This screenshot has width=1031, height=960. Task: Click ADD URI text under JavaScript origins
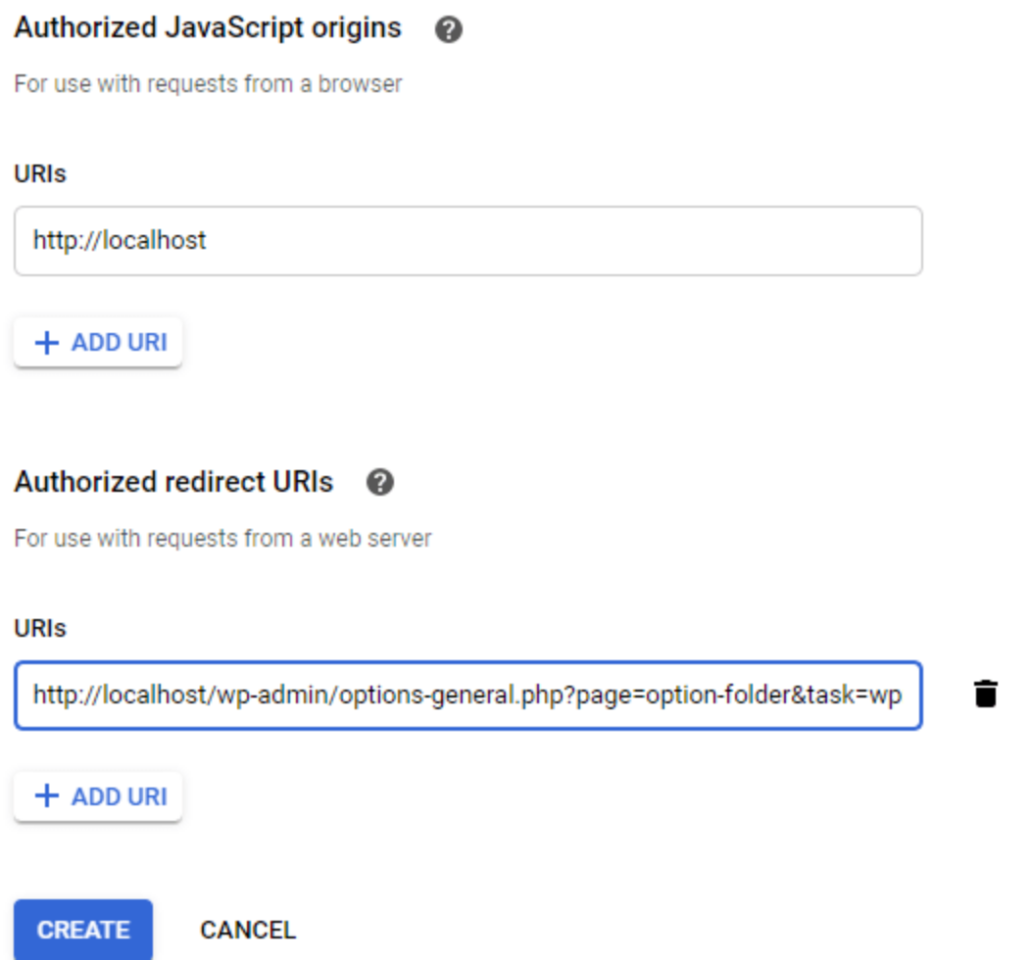[119, 343]
